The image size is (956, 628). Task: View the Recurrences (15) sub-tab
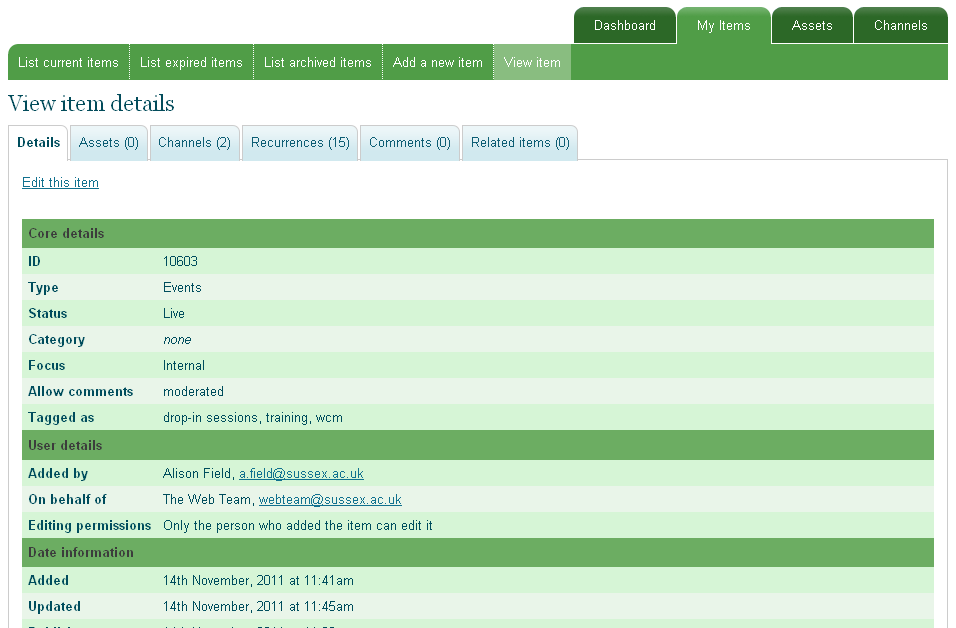click(300, 143)
